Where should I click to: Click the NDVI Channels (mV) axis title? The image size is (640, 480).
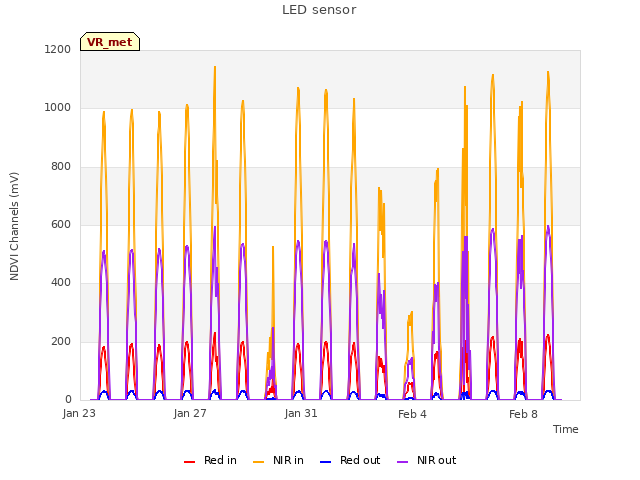[x=14, y=226]
